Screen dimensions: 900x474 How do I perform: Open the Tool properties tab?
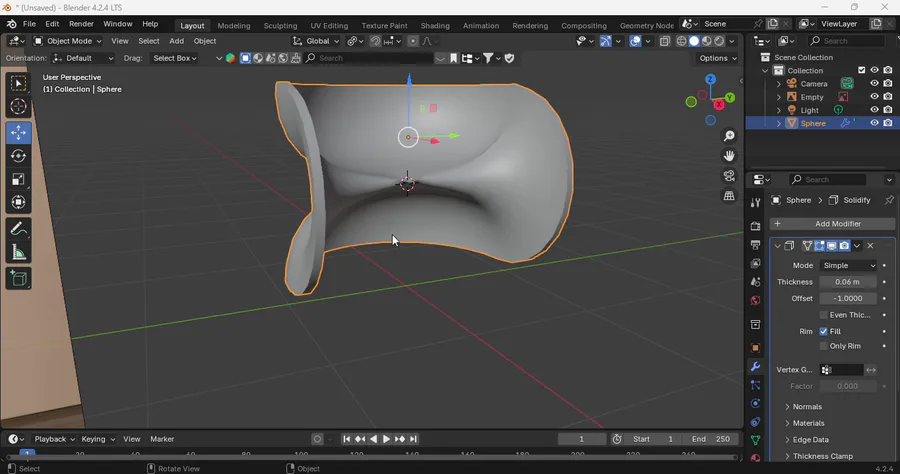[x=755, y=202]
